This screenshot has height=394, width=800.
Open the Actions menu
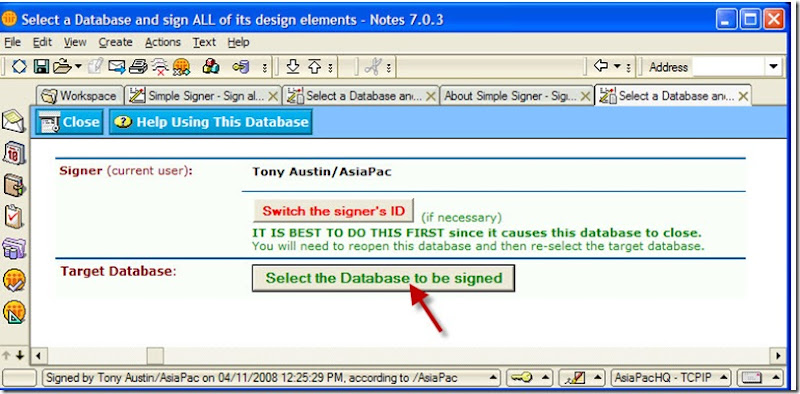pos(163,42)
